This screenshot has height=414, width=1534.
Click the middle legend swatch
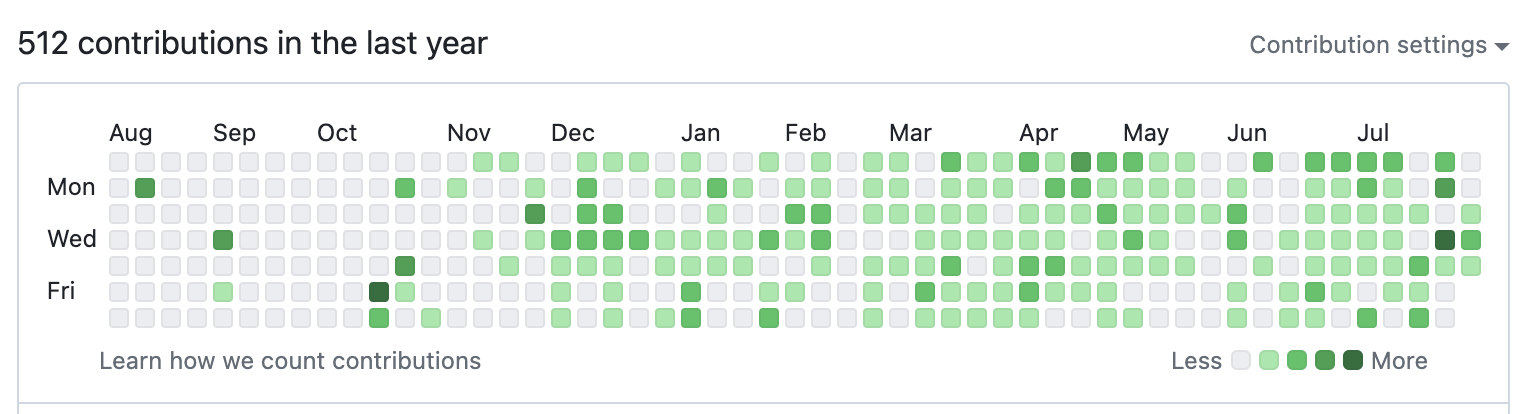coord(1297,361)
